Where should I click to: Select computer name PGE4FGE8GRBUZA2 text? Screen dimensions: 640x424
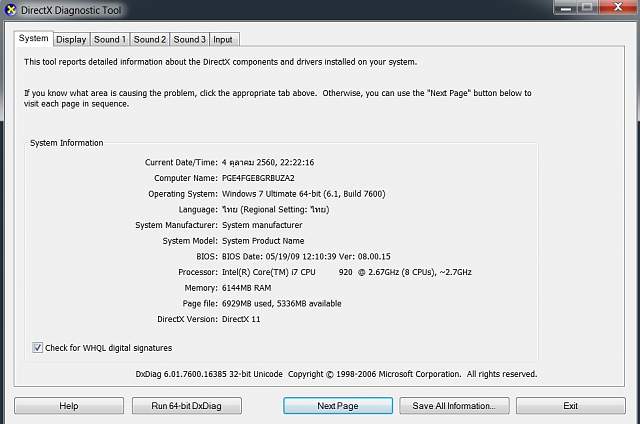coord(258,178)
